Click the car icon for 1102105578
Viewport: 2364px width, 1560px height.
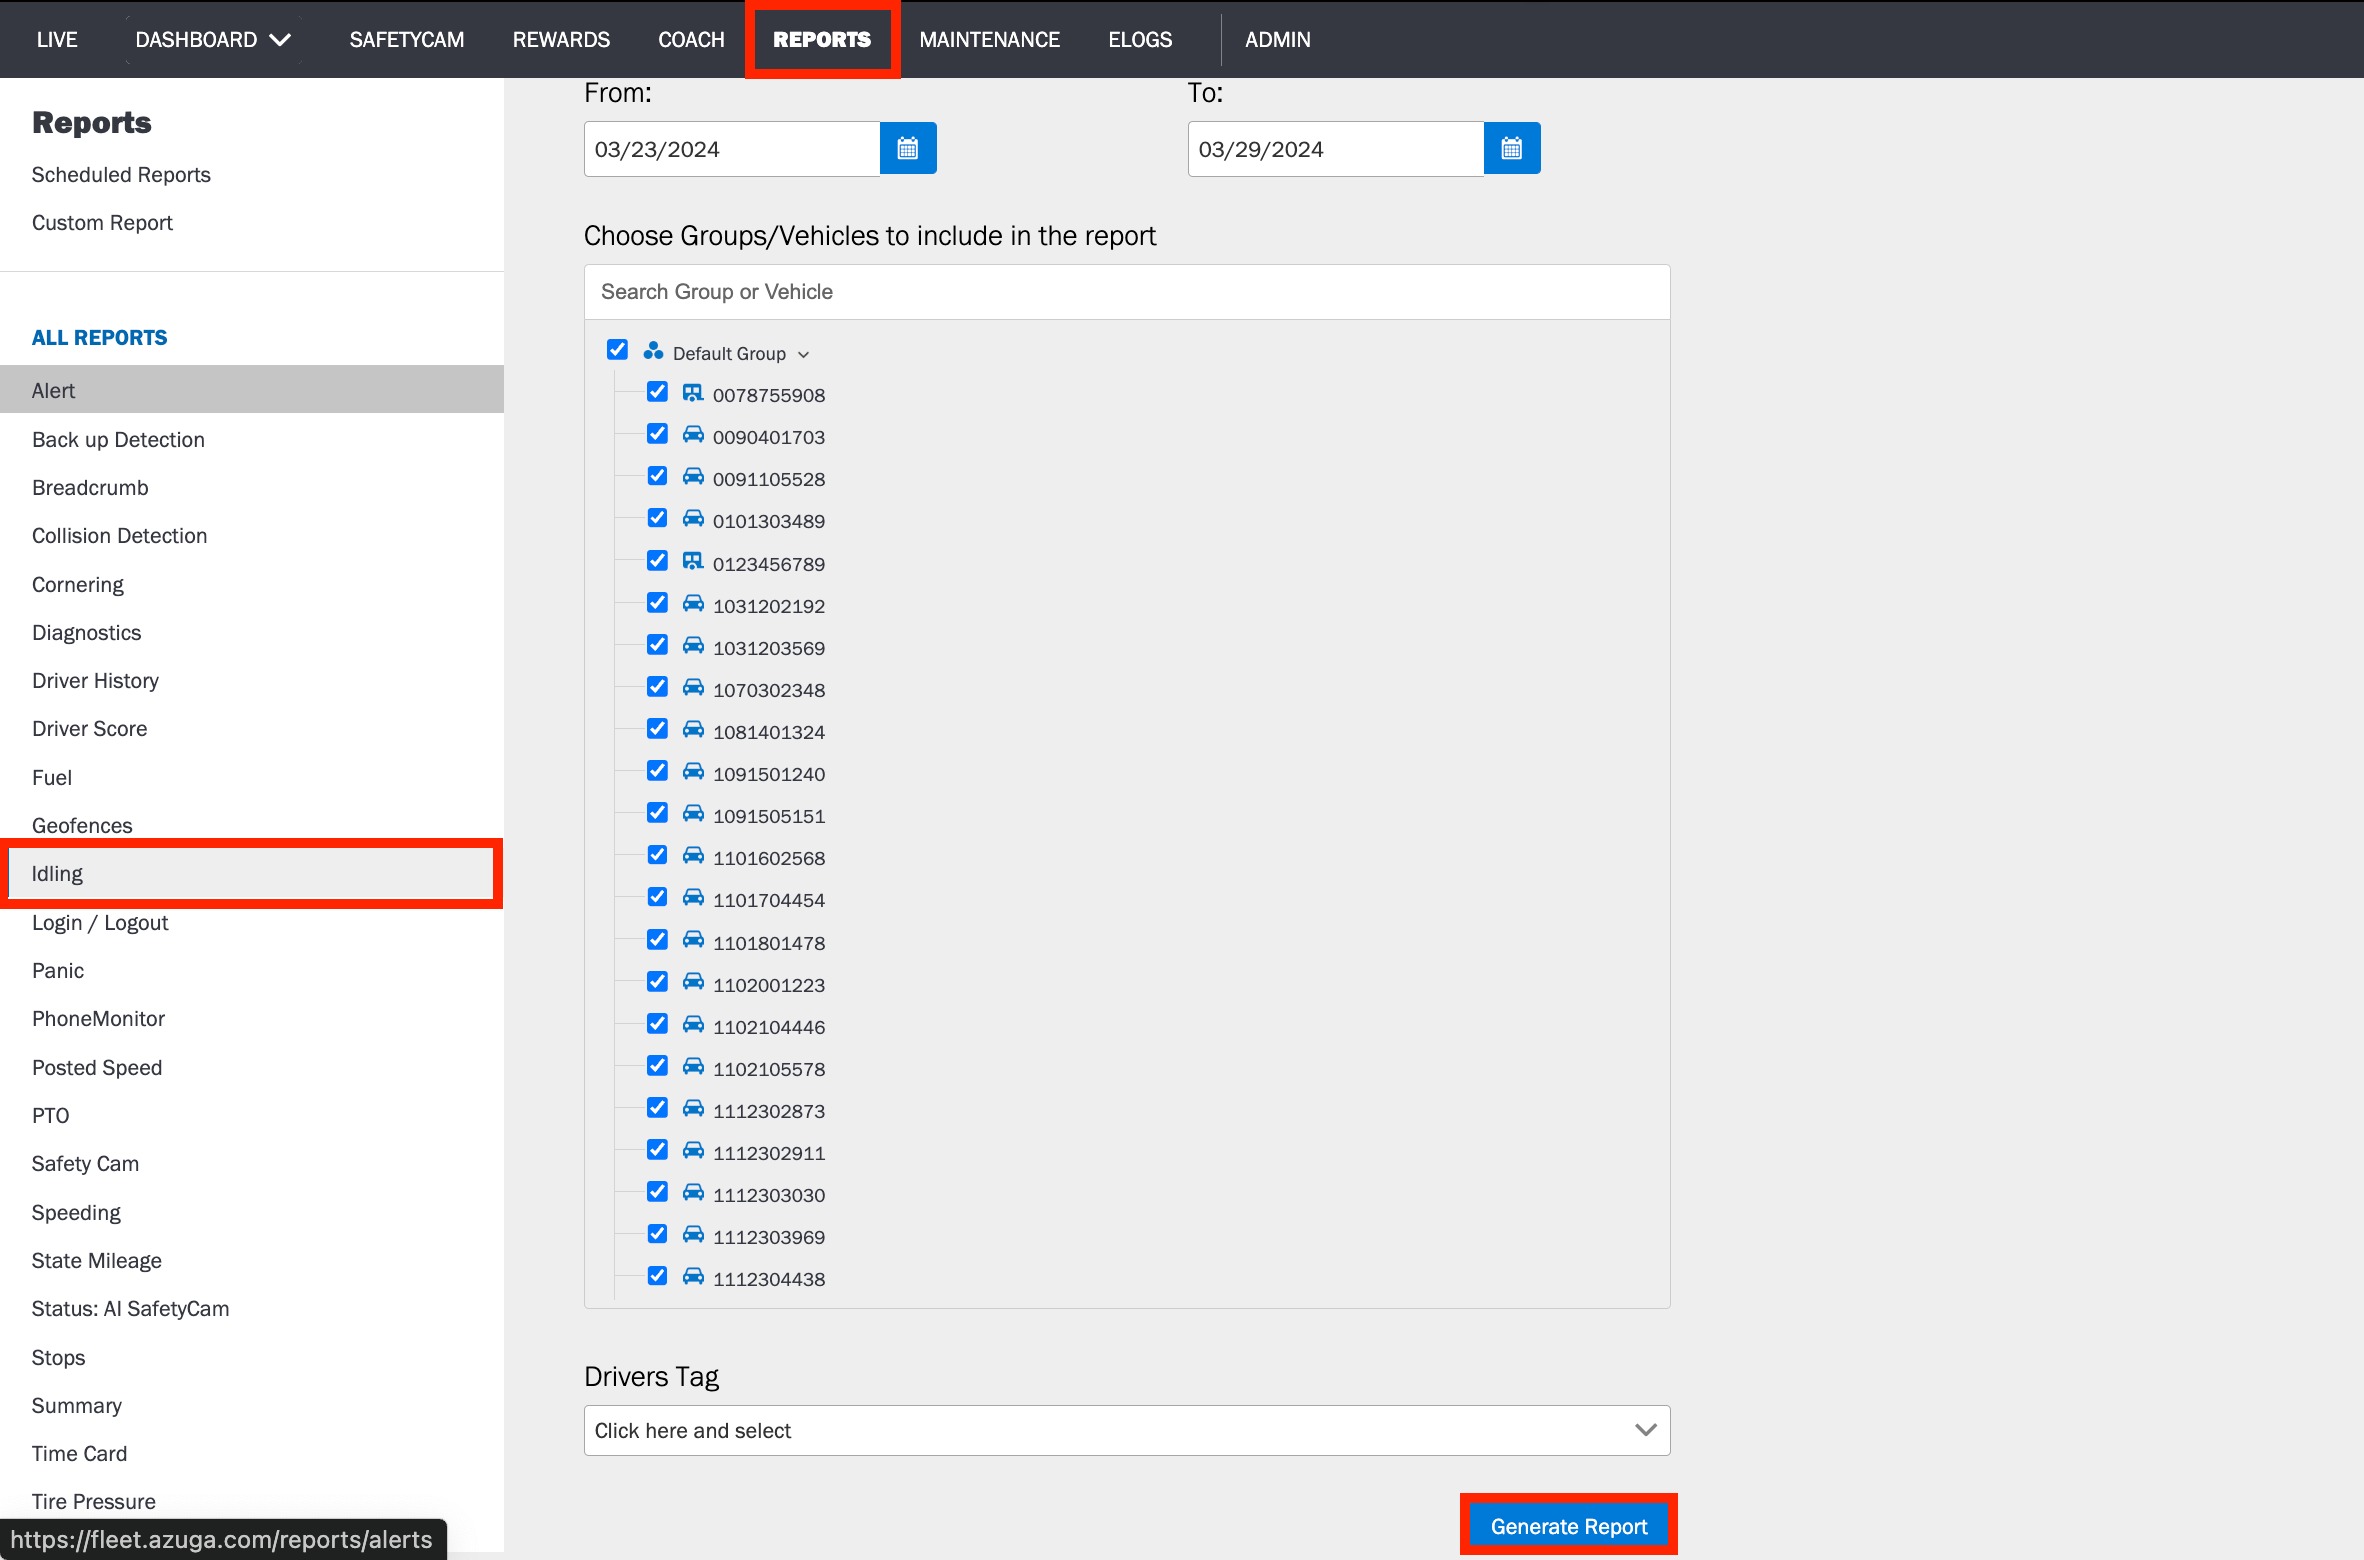693,1067
